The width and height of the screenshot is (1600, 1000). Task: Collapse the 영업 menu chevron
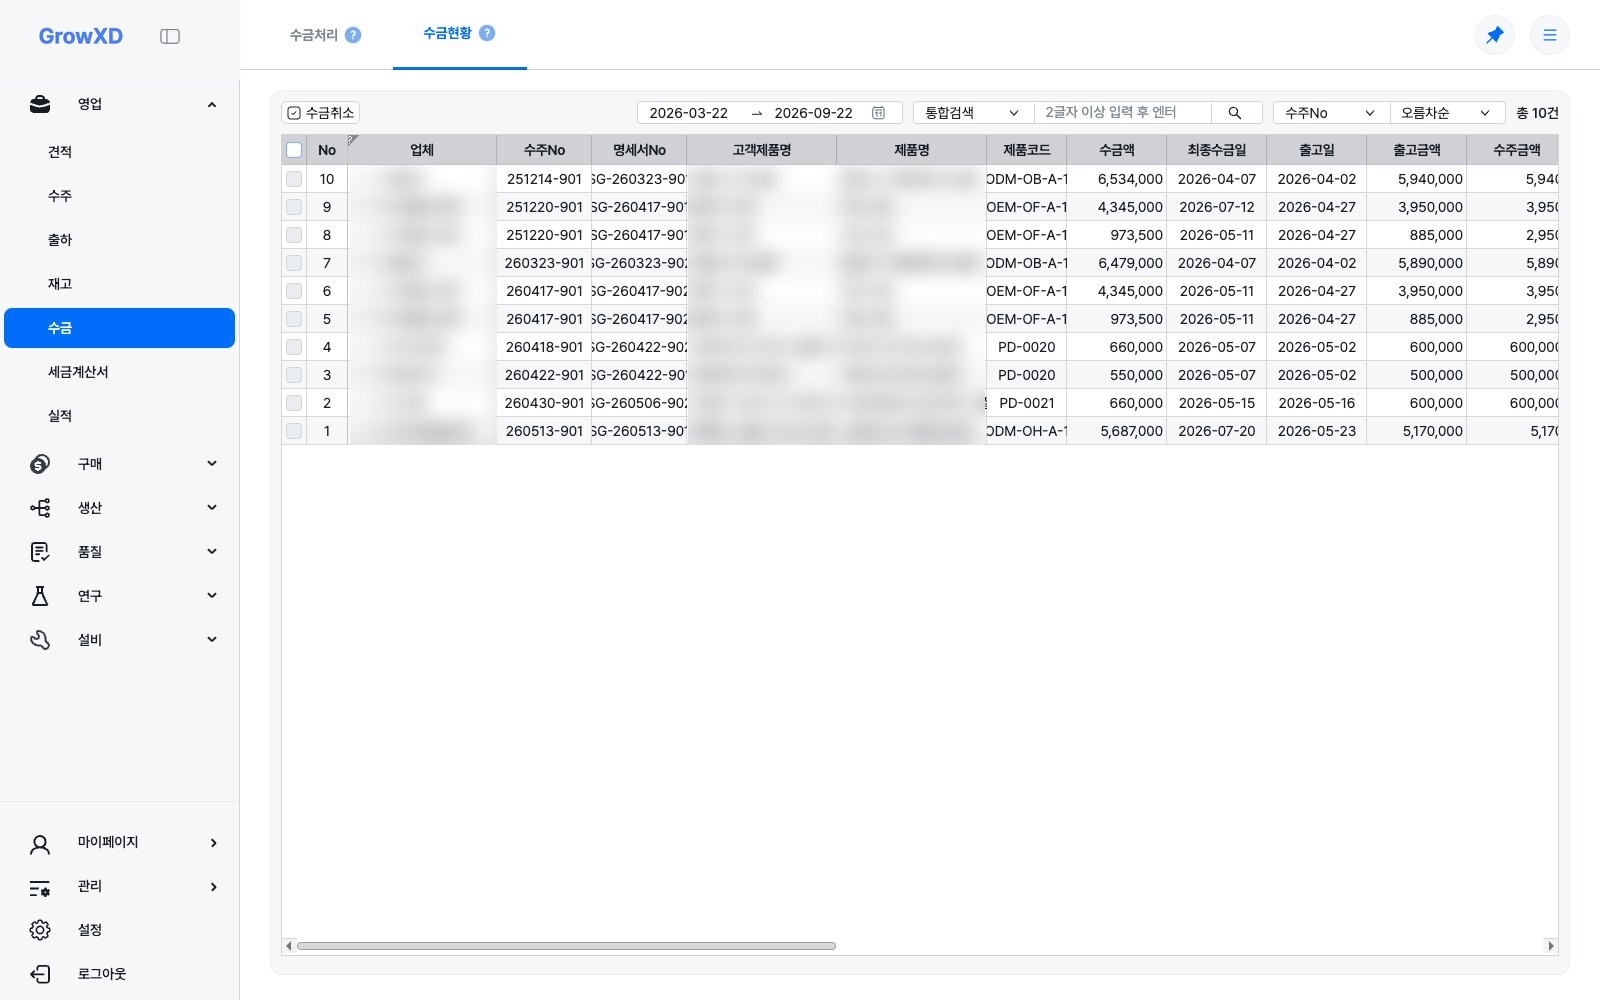212,104
